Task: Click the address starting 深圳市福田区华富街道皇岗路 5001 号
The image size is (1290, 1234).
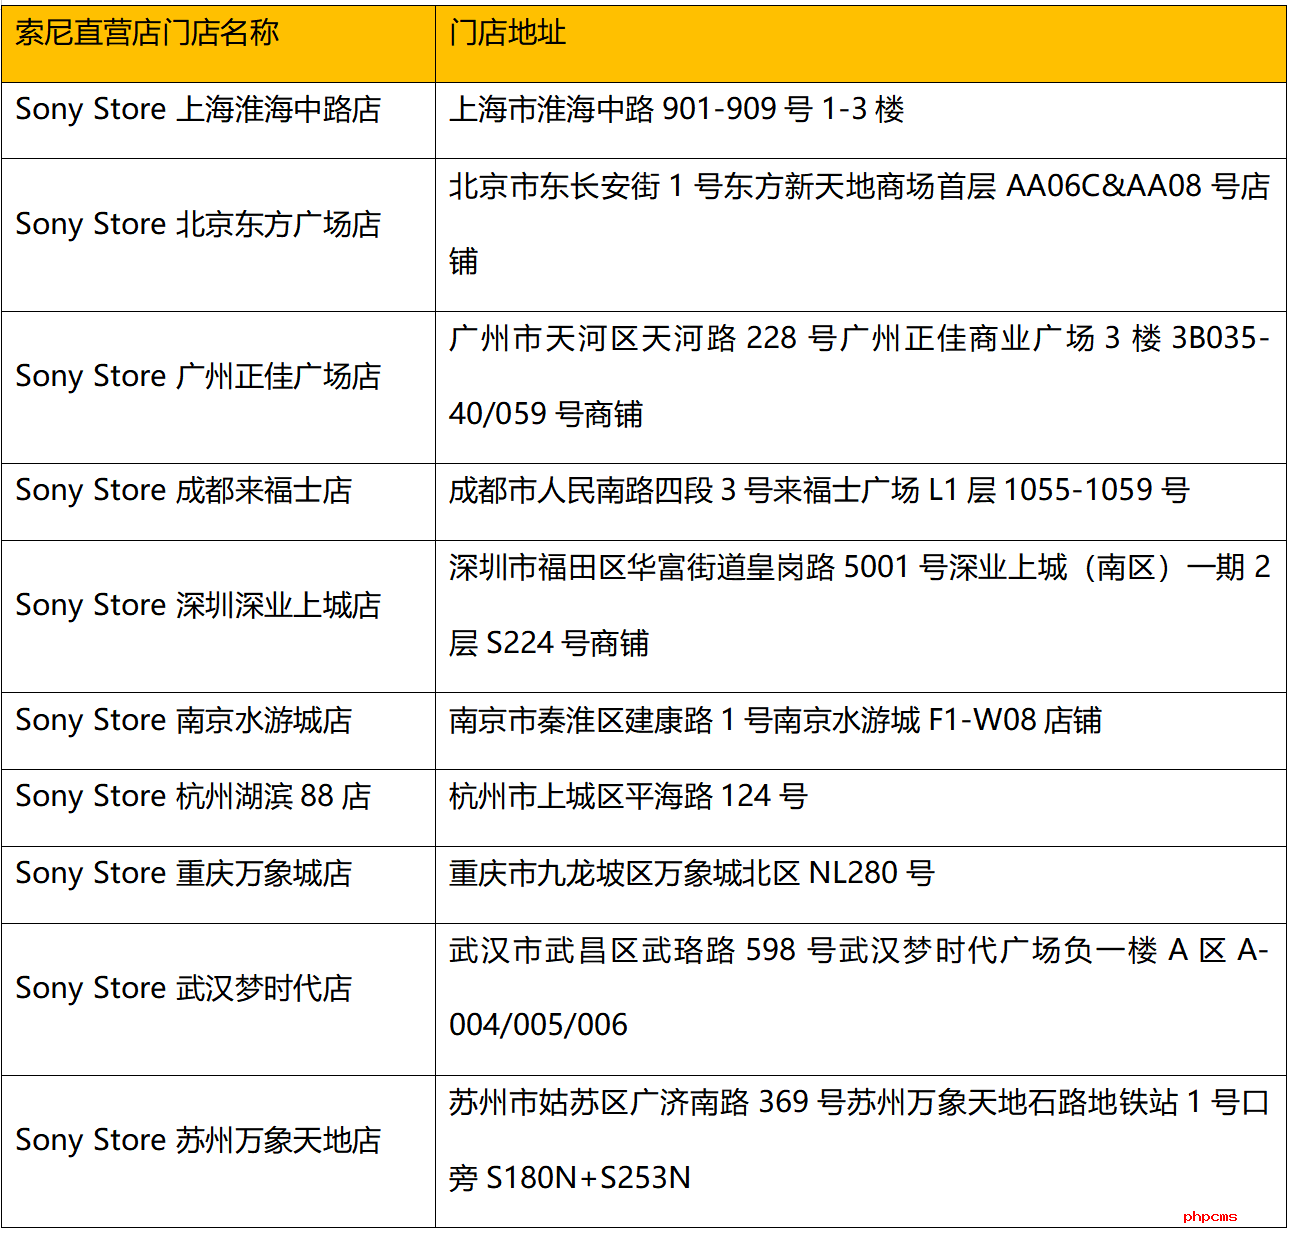Action: pyautogui.click(x=861, y=616)
